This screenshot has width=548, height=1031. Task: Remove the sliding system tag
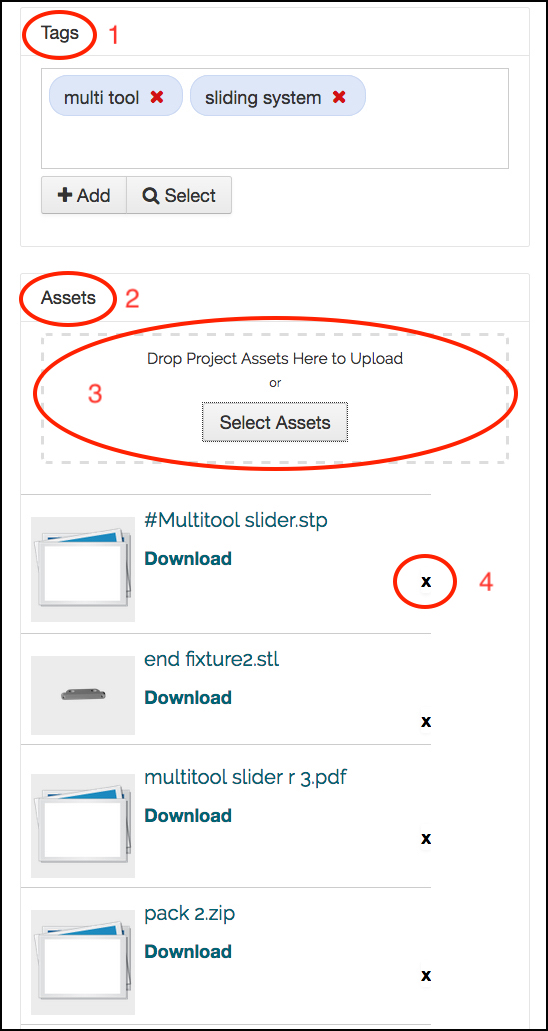click(x=339, y=97)
